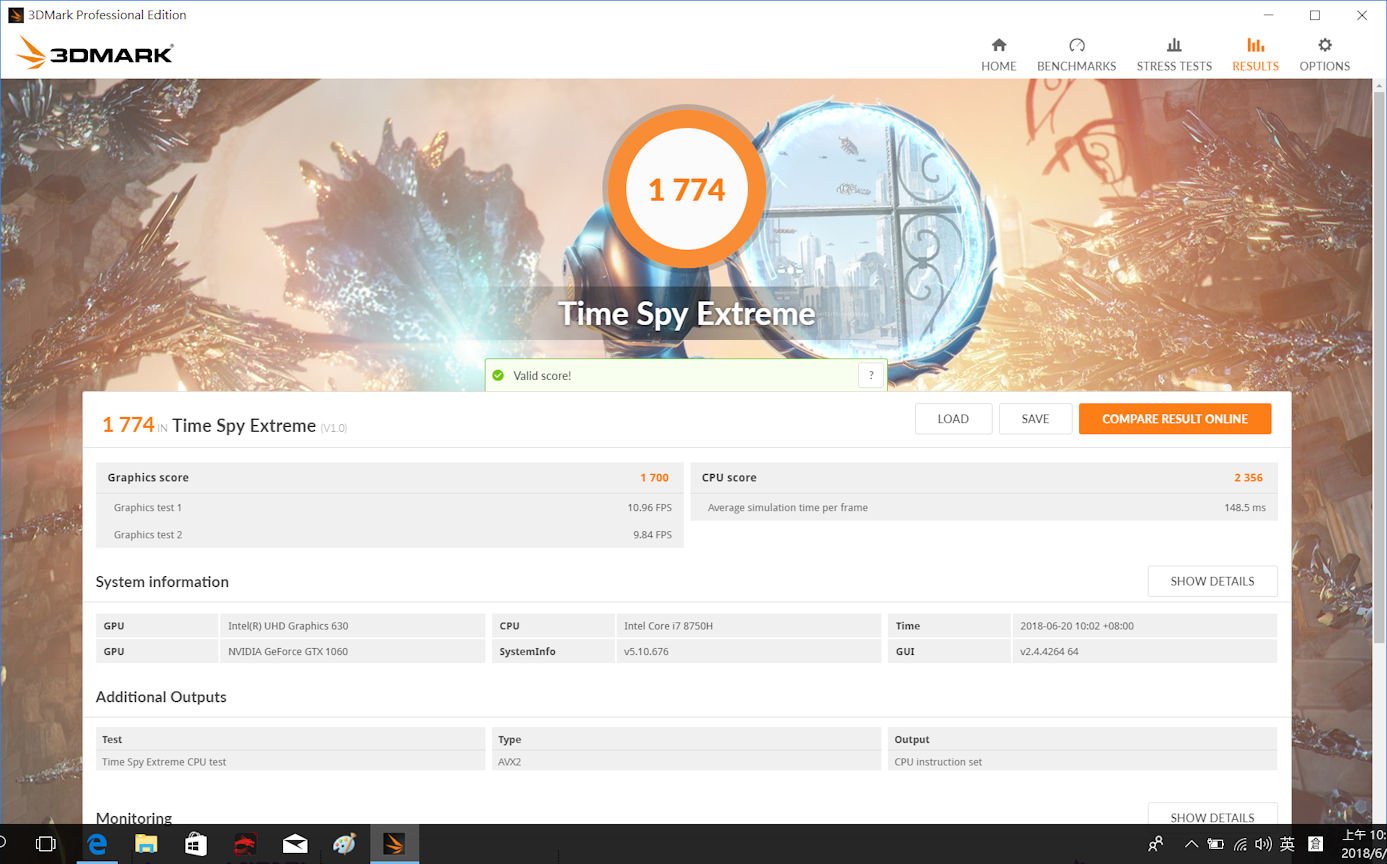Switch to STRESS TESTS tab

tap(1174, 55)
